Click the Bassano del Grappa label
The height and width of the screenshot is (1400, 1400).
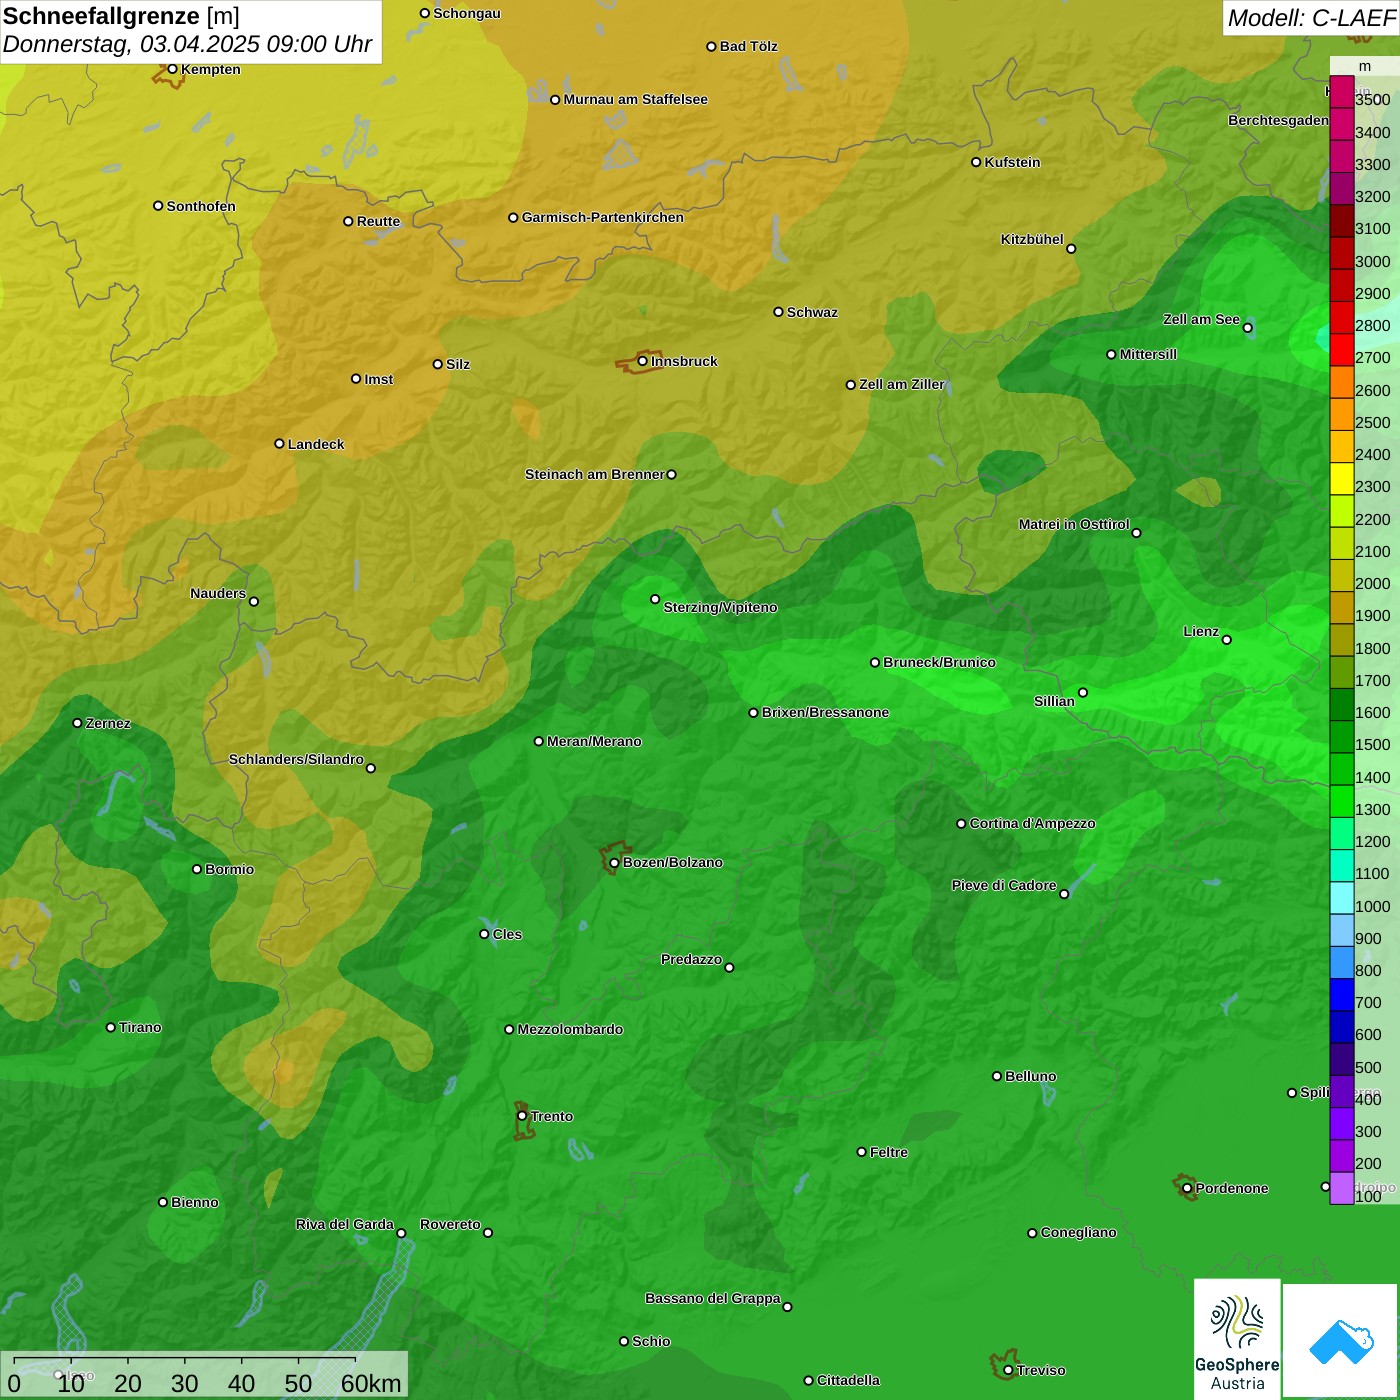pos(713,1298)
